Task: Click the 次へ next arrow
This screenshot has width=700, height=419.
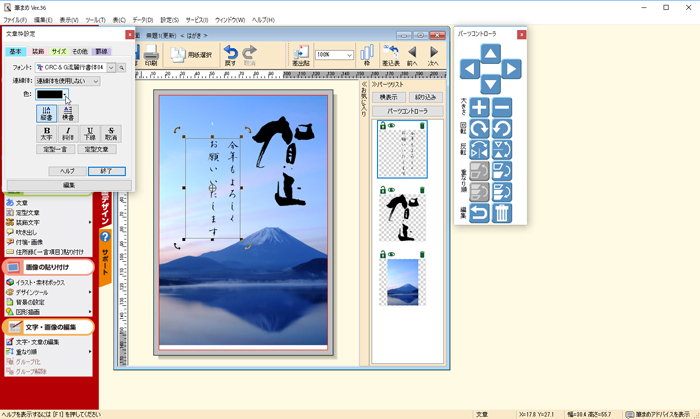Action: pyautogui.click(x=434, y=56)
